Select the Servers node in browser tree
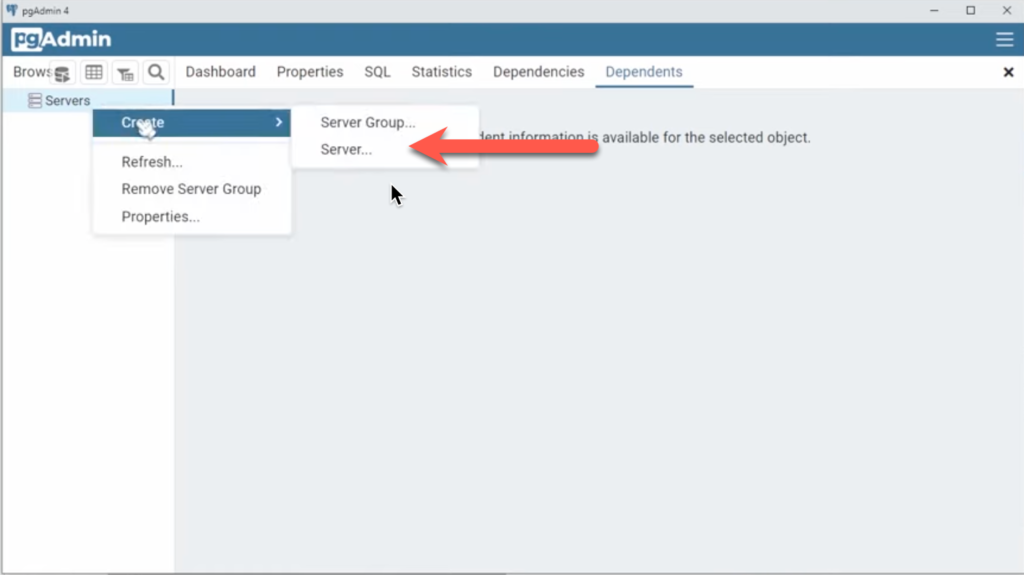The image size is (1024, 575). (x=68, y=101)
